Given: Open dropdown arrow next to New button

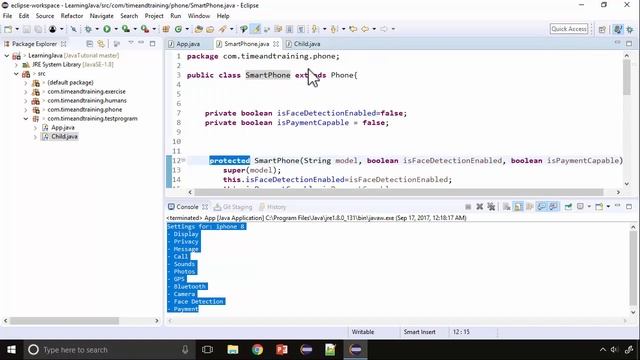Looking at the screenshot, I should pyautogui.click(x=17, y=29).
